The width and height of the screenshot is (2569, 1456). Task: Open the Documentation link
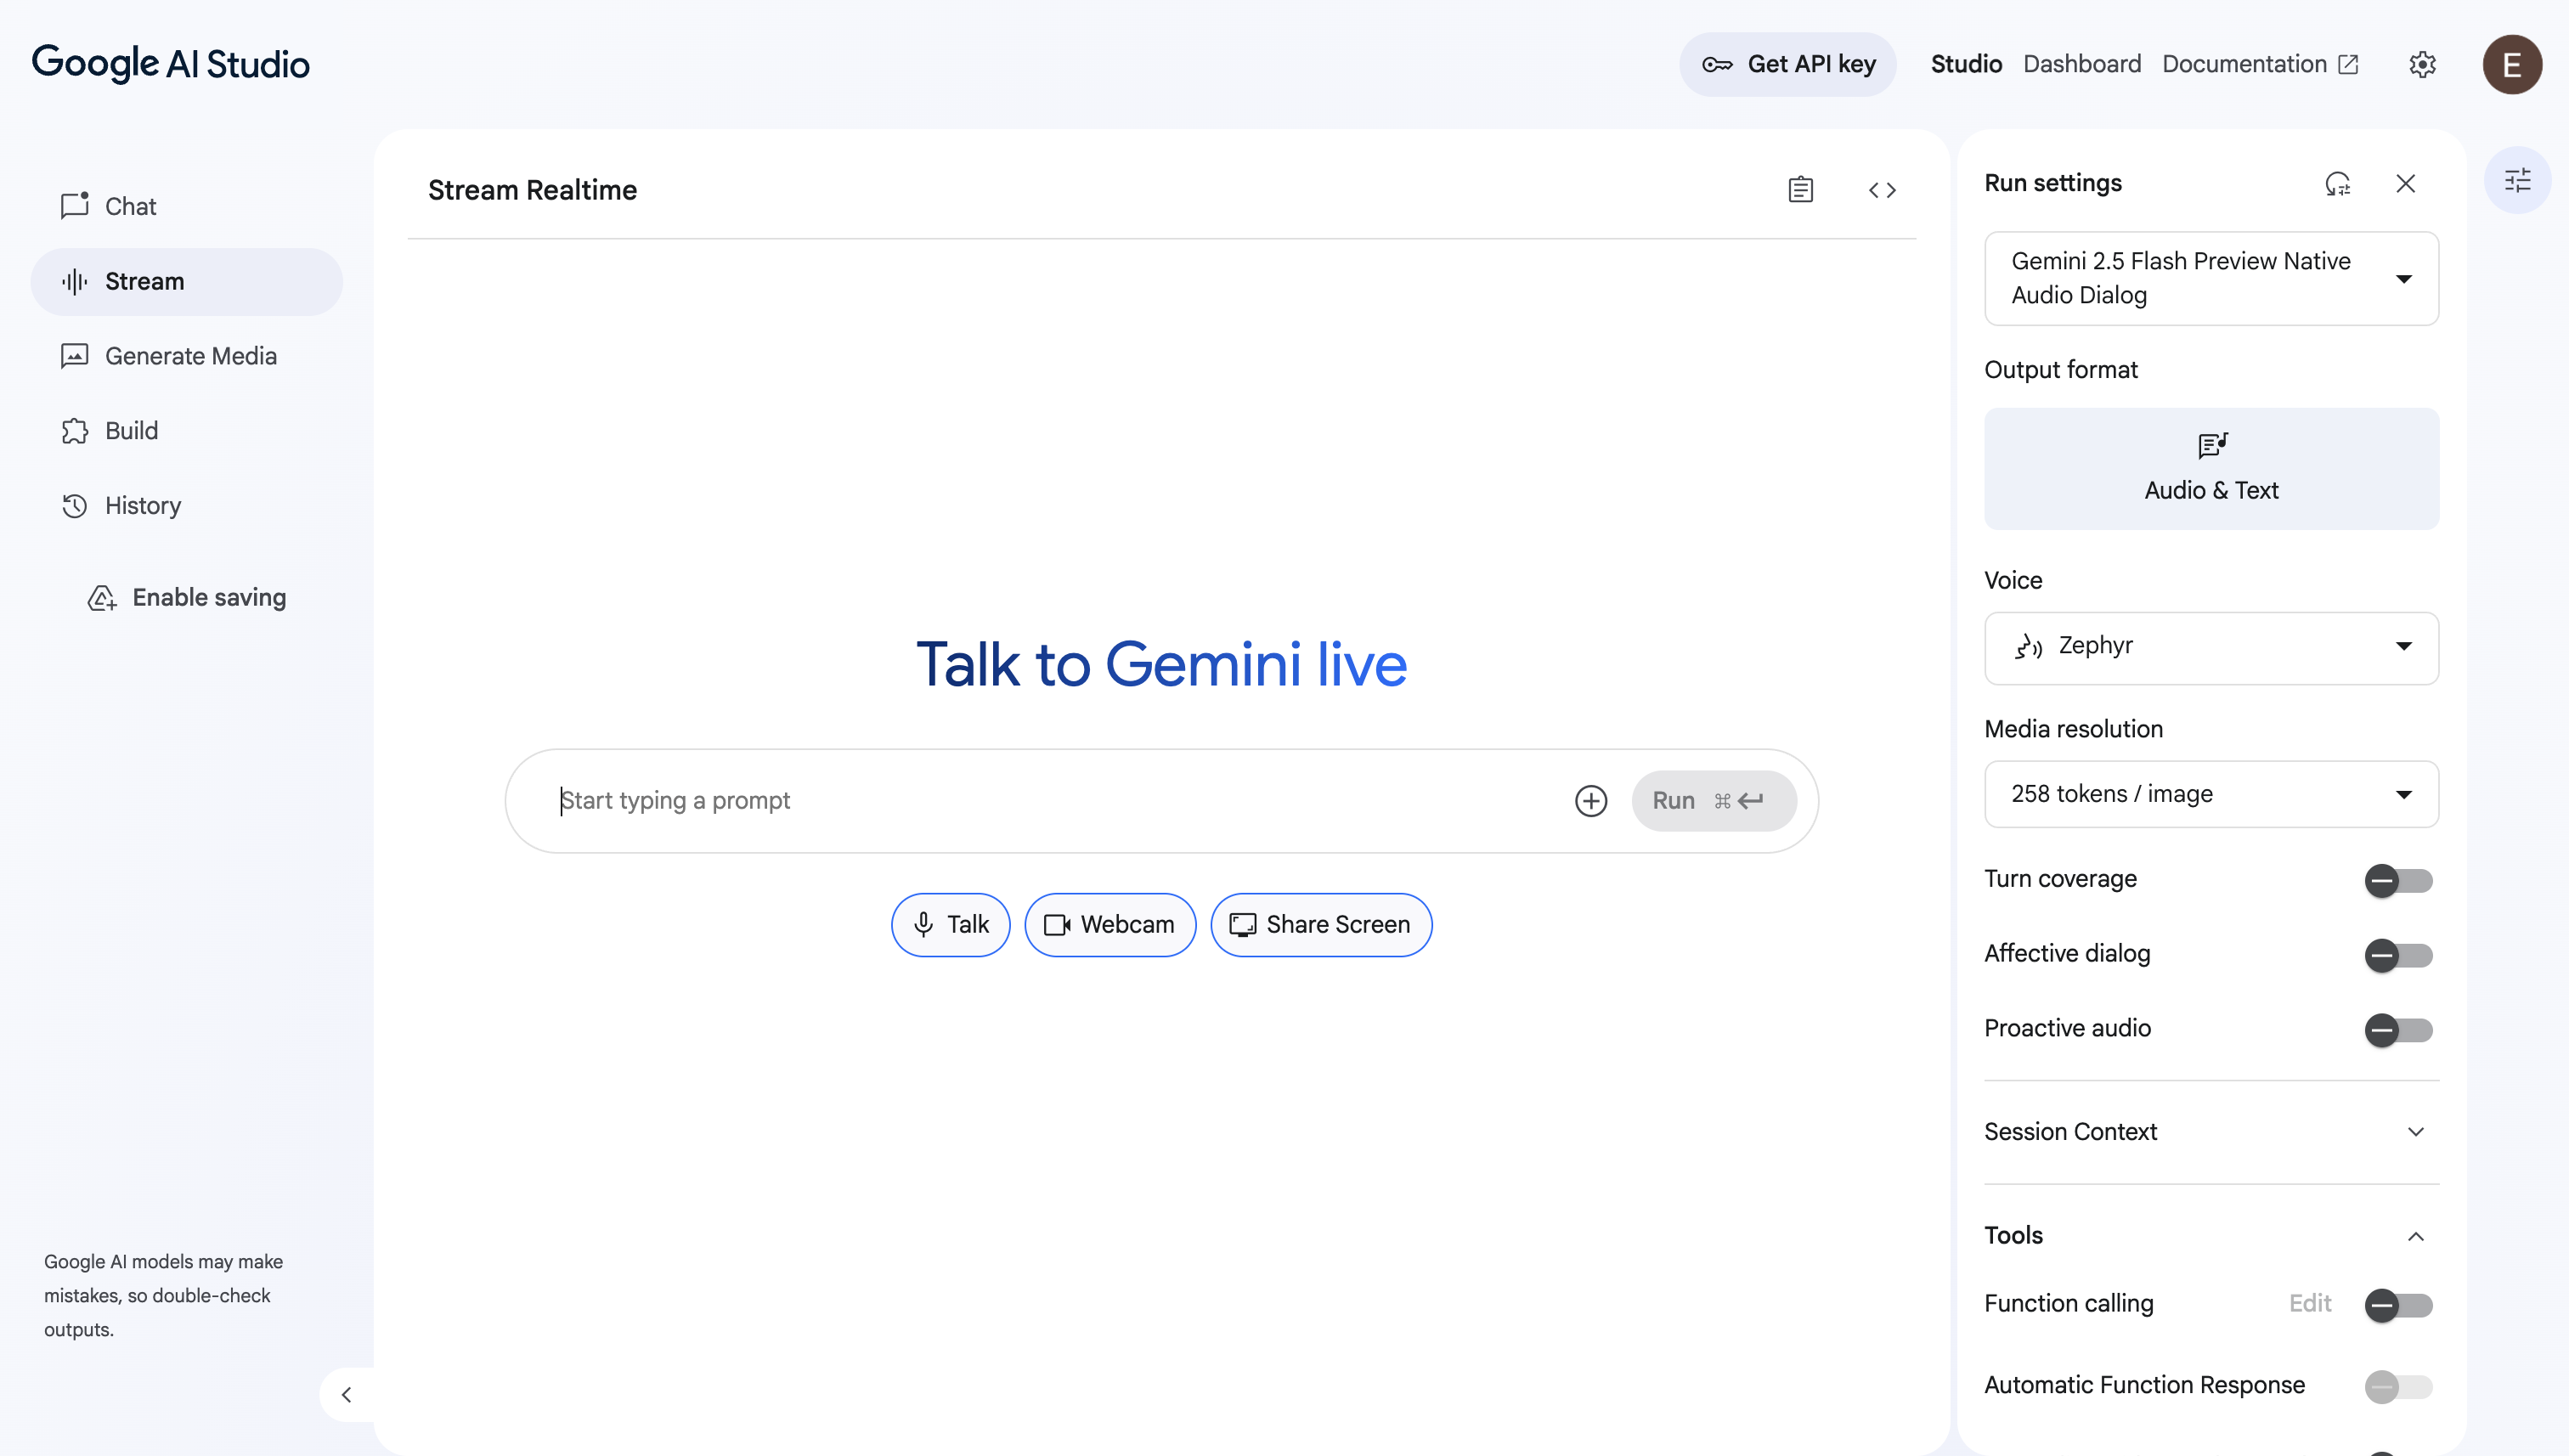coord(2260,64)
